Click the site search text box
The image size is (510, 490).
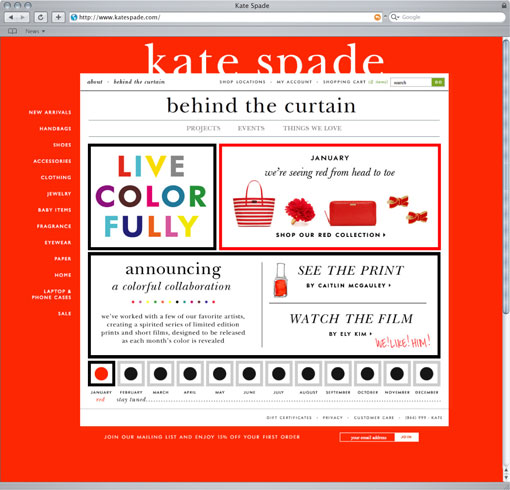coord(411,82)
